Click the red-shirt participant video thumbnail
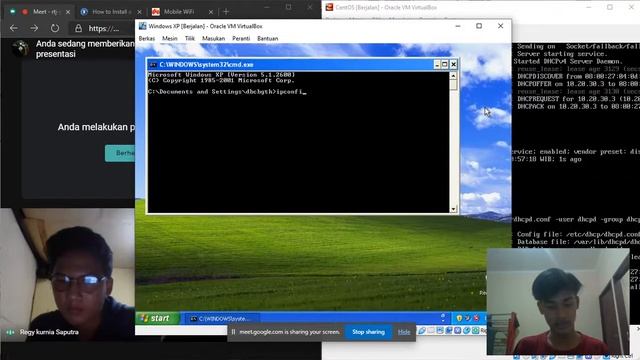This screenshot has height=360, width=640. 558,301
